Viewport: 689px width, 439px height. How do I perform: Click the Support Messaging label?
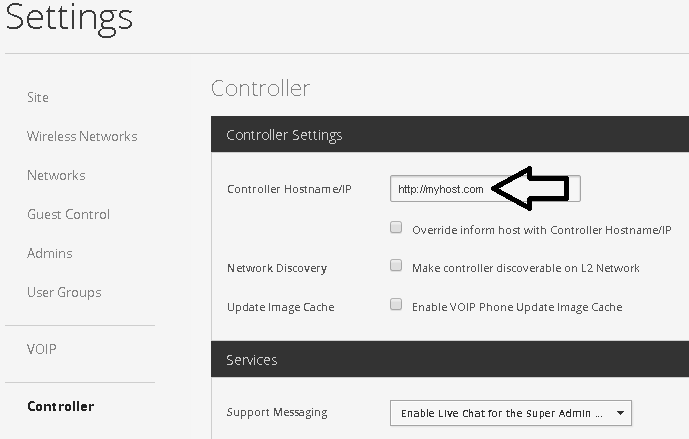coord(277,412)
